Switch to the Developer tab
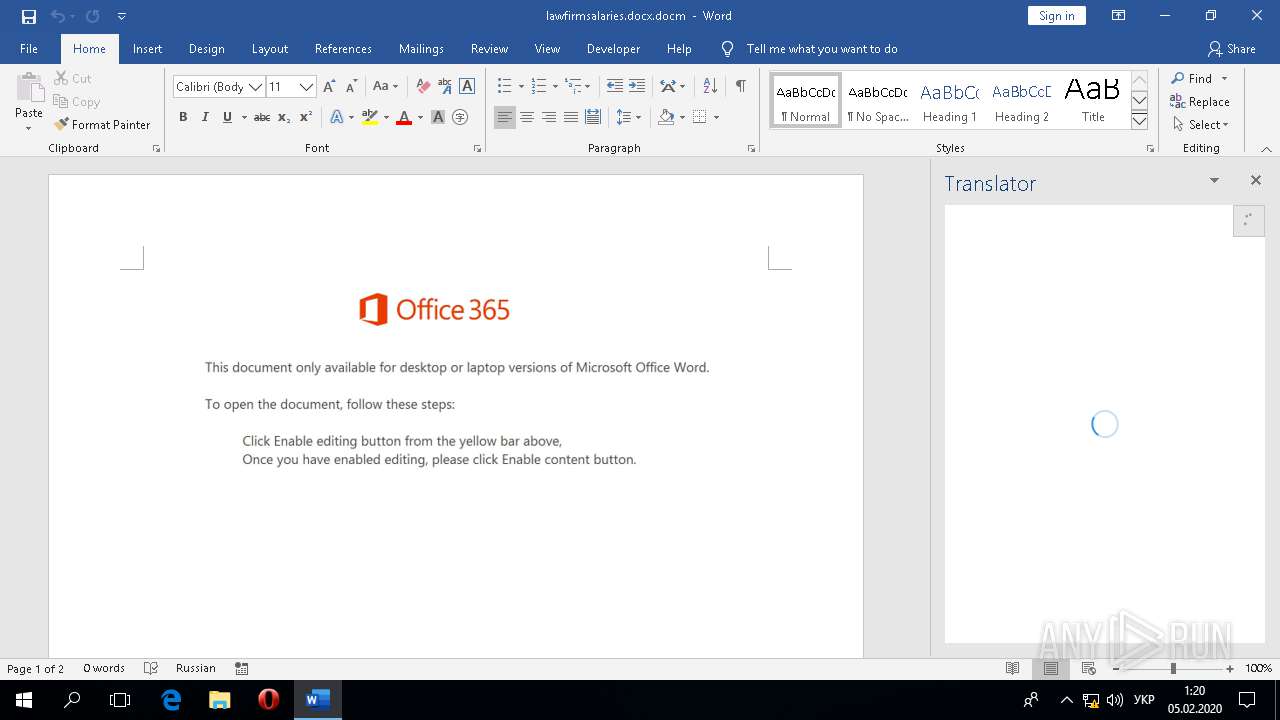This screenshot has width=1280, height=720. 613,49
